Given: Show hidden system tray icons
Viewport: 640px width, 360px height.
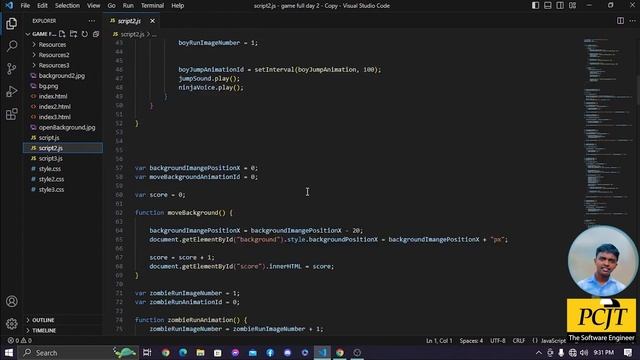Looking at the screenshot, I should pos(539,353).
